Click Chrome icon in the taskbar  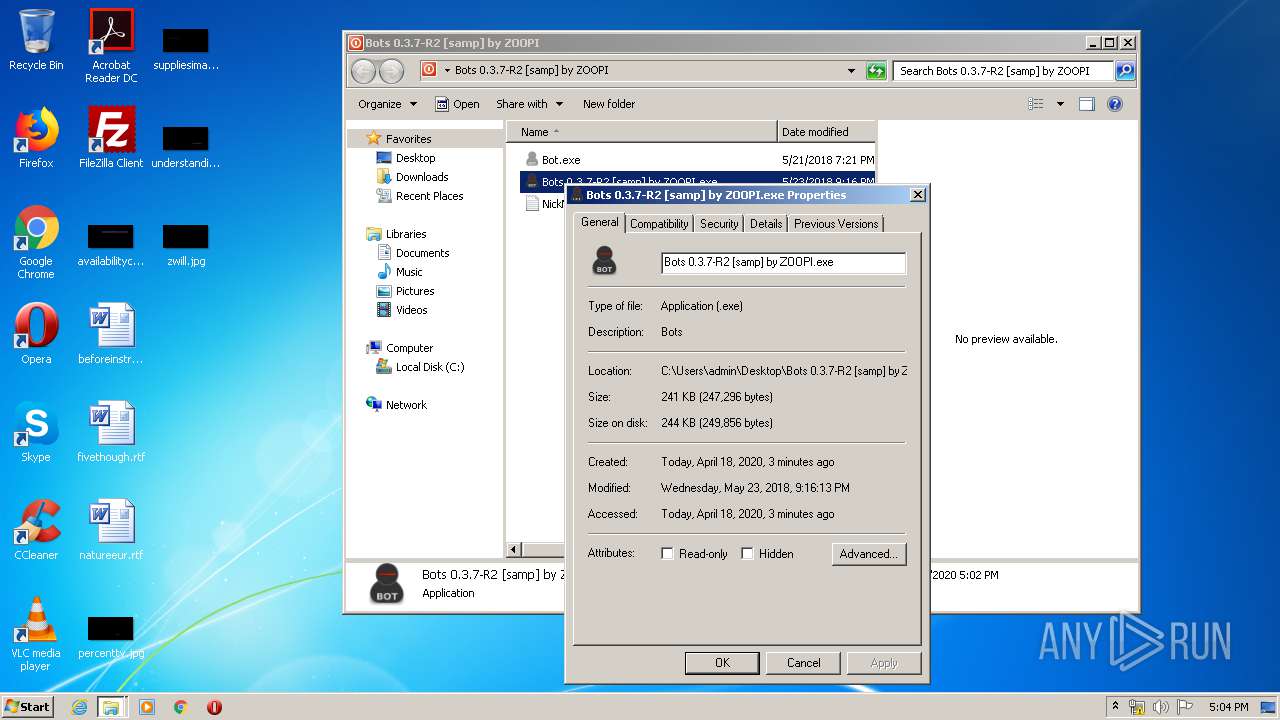(181, 707)
